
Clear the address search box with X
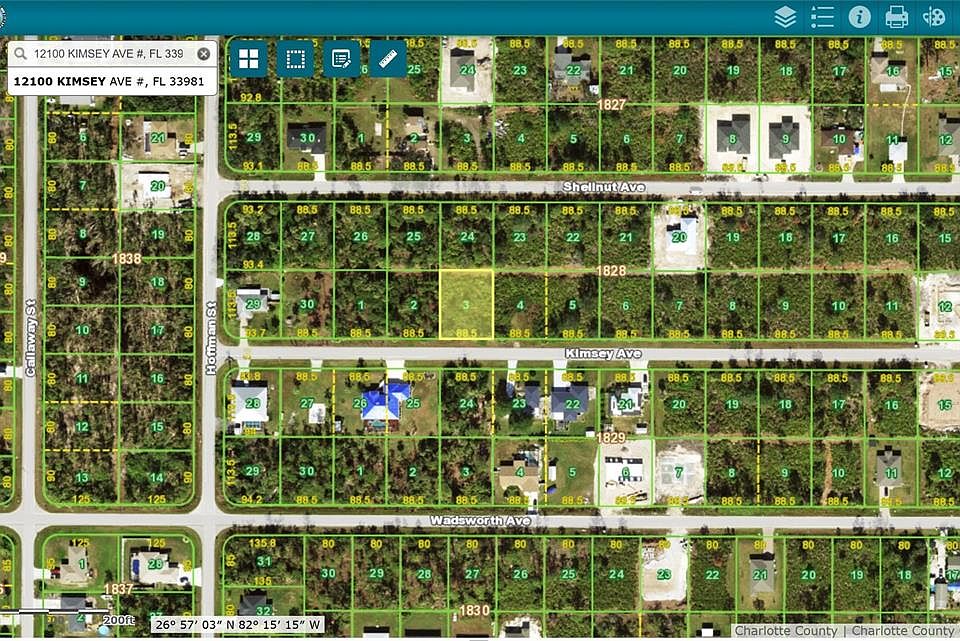click(203, 54)
